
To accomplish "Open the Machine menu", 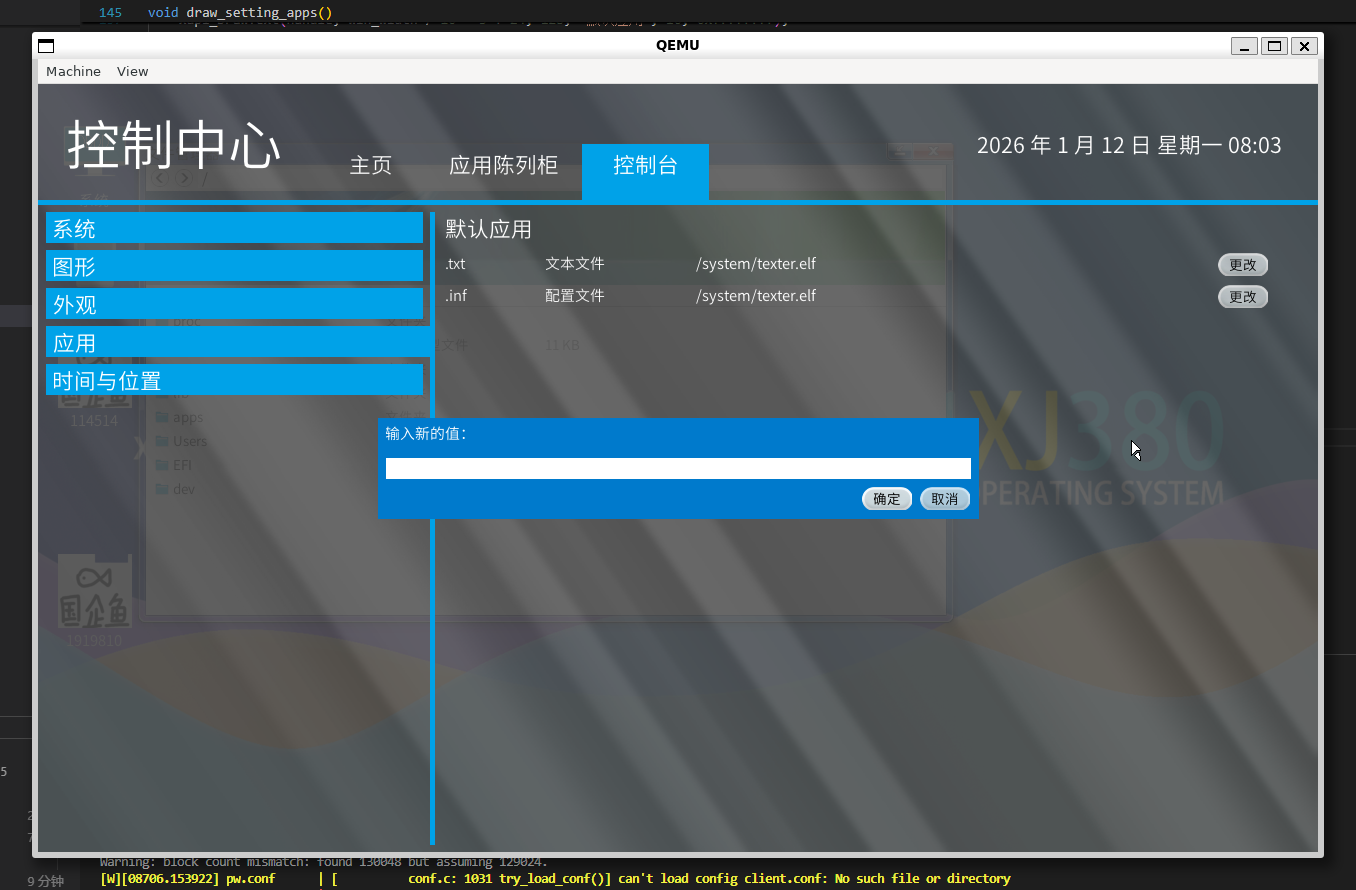I will click(73, 71).
